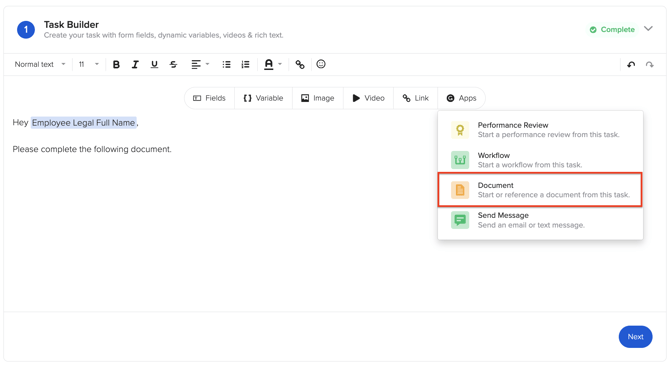Viewport: 670px width, 366px height.
Task: Click the Next button
Action: point(635,337)
